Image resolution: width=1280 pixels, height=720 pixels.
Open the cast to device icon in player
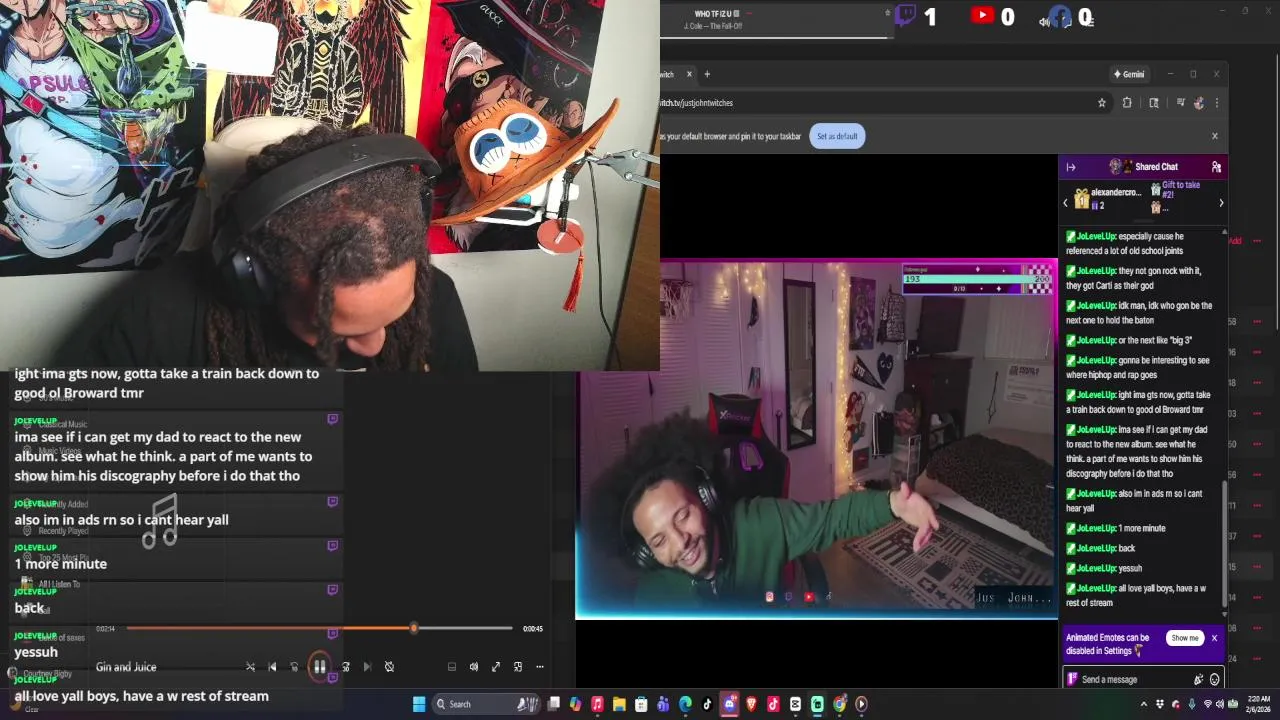coord(452,667)
